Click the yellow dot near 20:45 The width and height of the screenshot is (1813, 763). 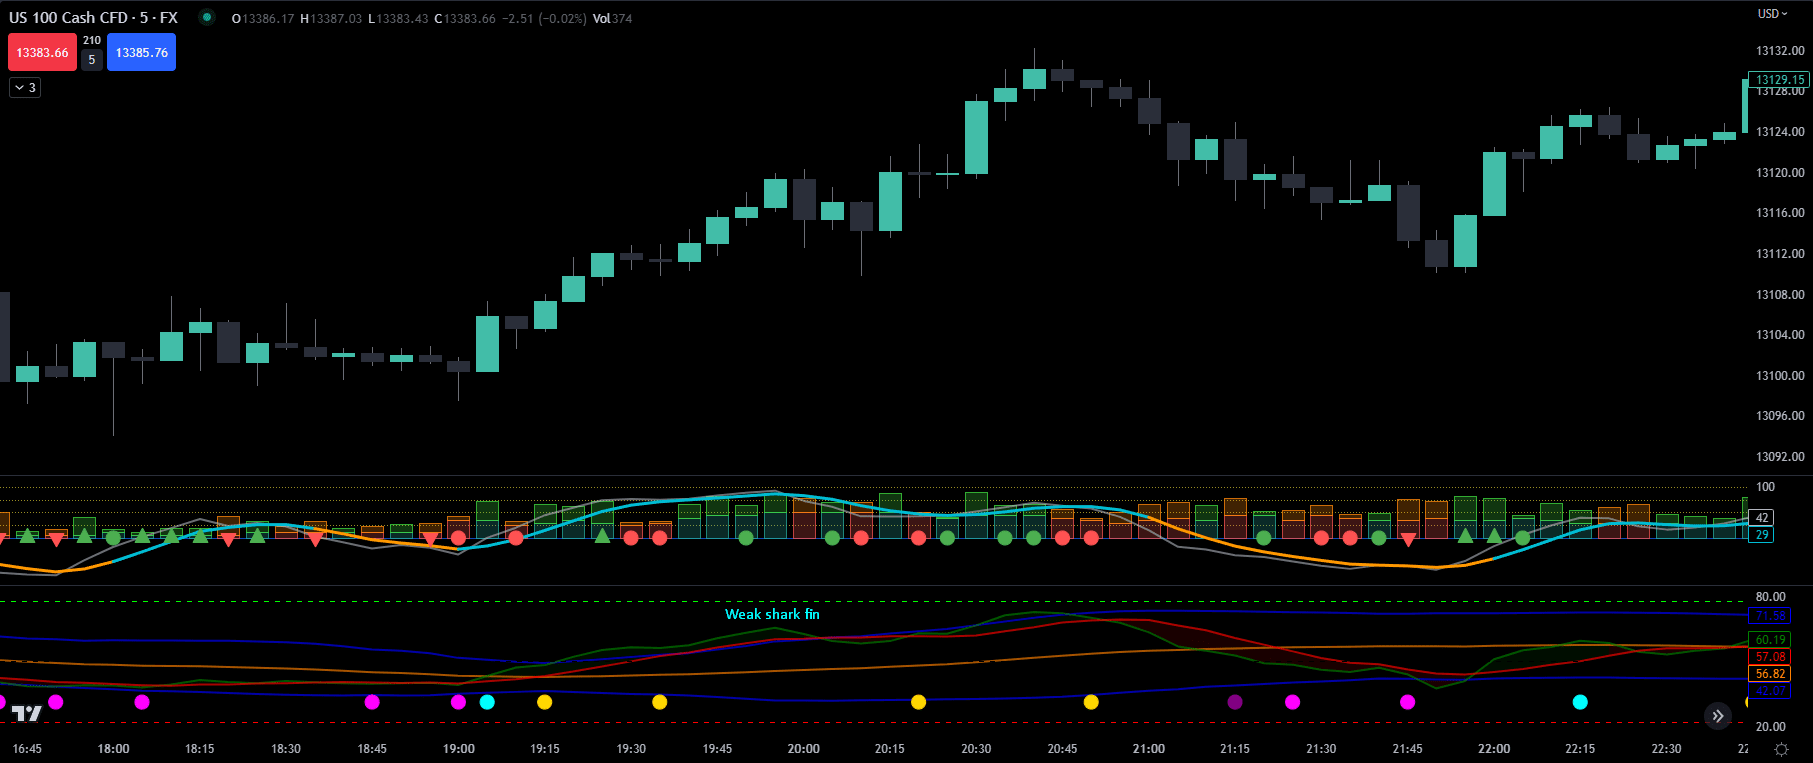point(1091,702)
